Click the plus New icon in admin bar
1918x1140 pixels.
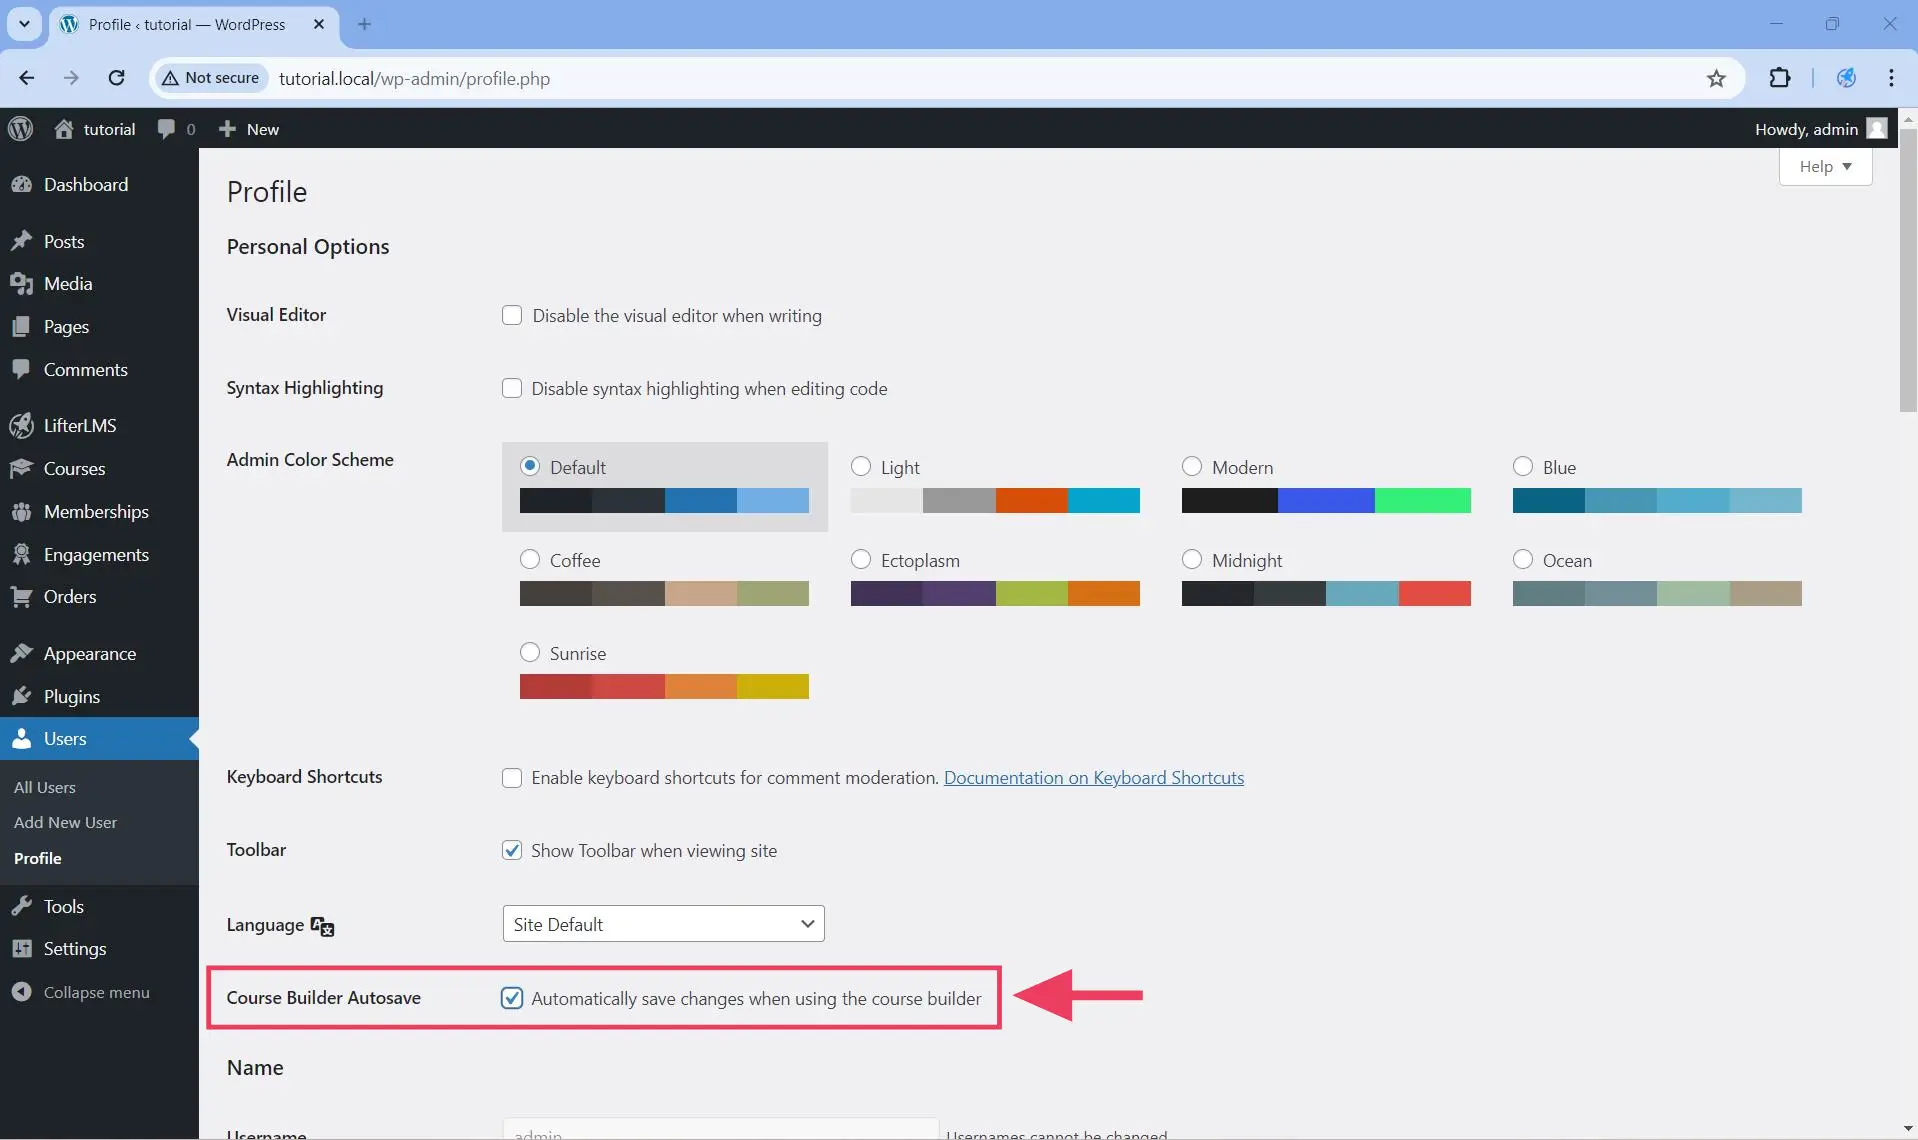click(227, 129)
